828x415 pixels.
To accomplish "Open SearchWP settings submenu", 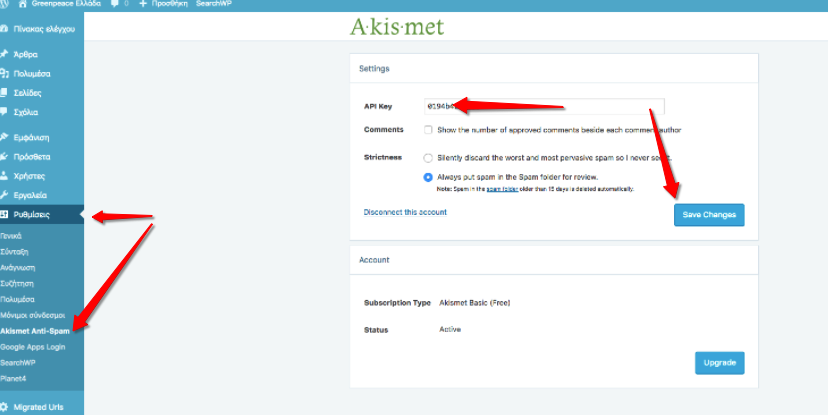I will click(x=17, y=363).
